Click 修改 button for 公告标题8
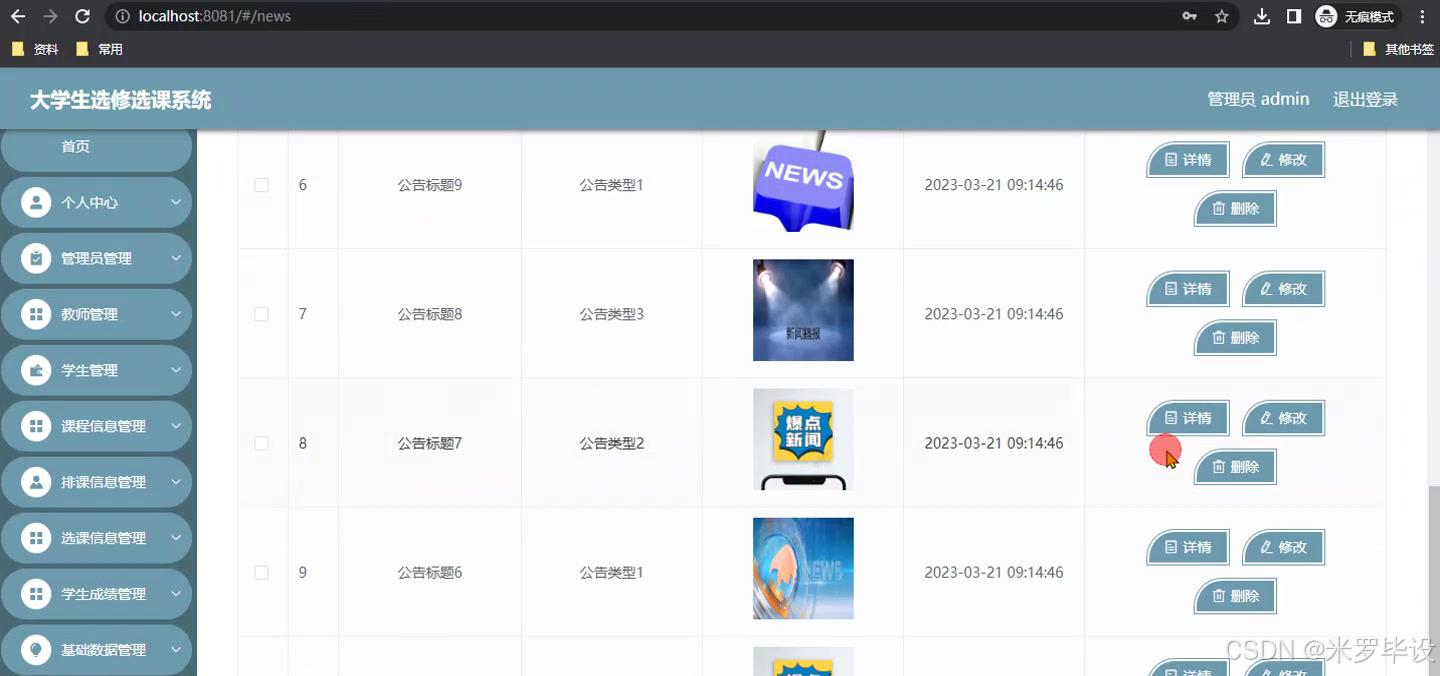Image resolution: width=1440 pixels, height=676 pixels. 1284,289
